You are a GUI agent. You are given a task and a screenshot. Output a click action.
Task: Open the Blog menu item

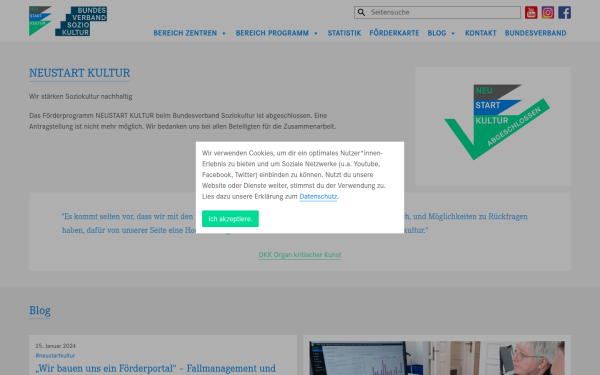click(437, 33)
